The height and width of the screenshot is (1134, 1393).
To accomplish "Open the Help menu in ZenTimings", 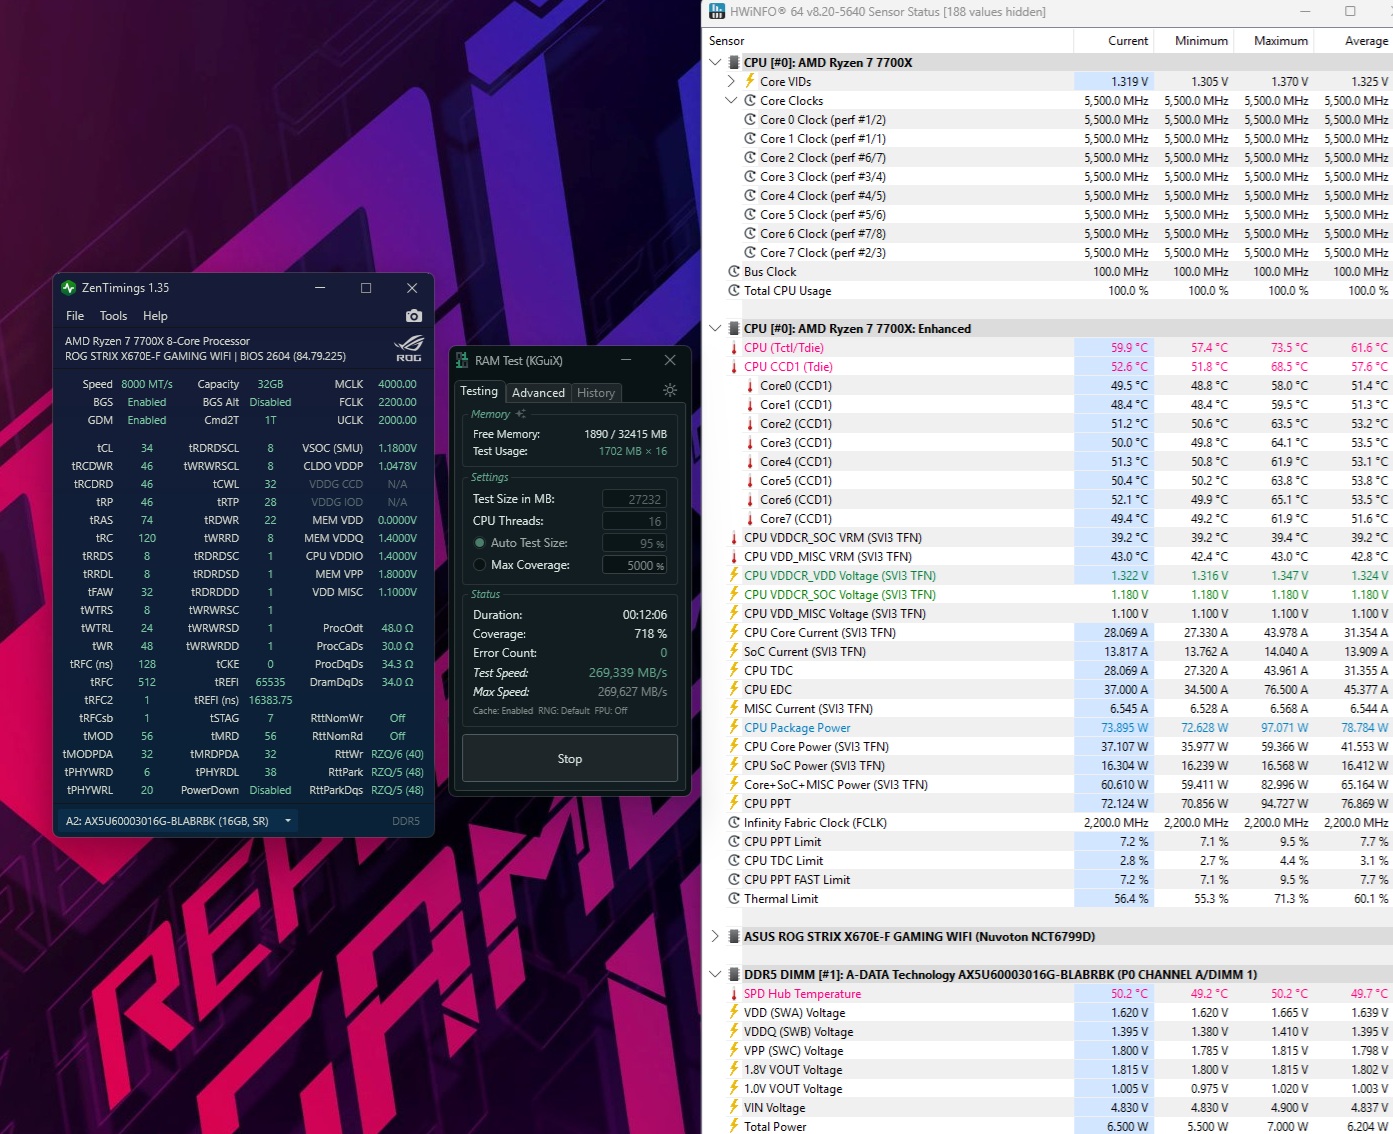I will click(x=155, y=316).
